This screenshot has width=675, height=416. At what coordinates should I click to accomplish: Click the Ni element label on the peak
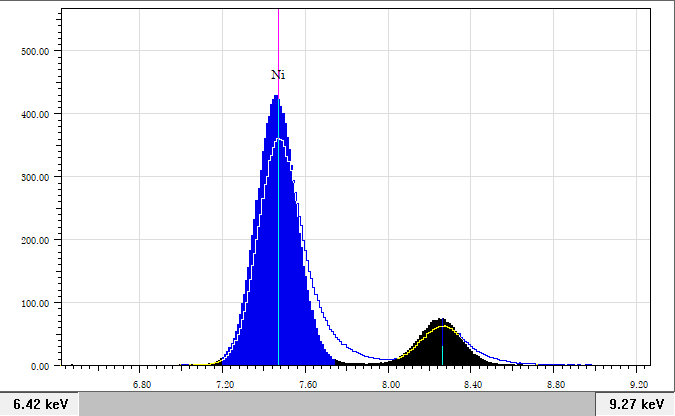click(x=278, y=75)
